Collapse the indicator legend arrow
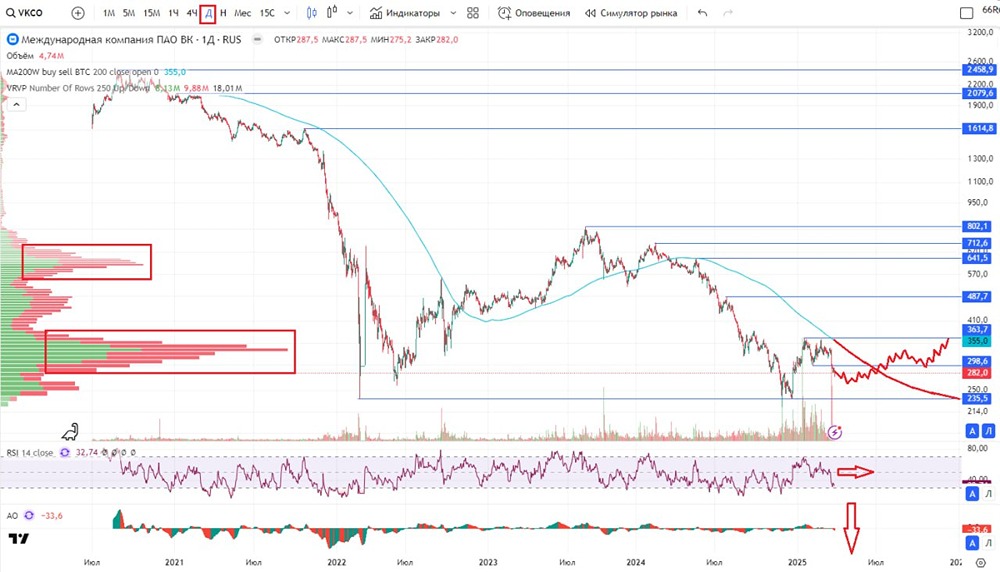The image size is (1000, 572). point(17,104)
